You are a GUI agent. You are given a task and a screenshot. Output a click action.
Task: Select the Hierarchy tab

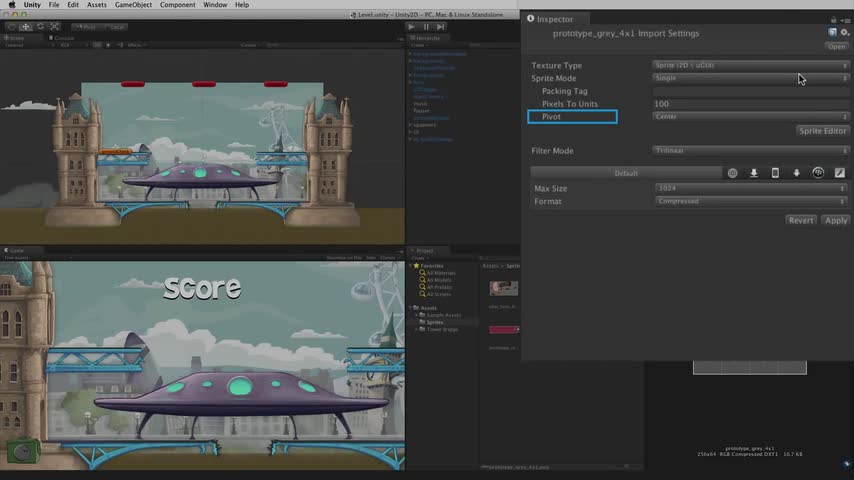click(427, 38)
